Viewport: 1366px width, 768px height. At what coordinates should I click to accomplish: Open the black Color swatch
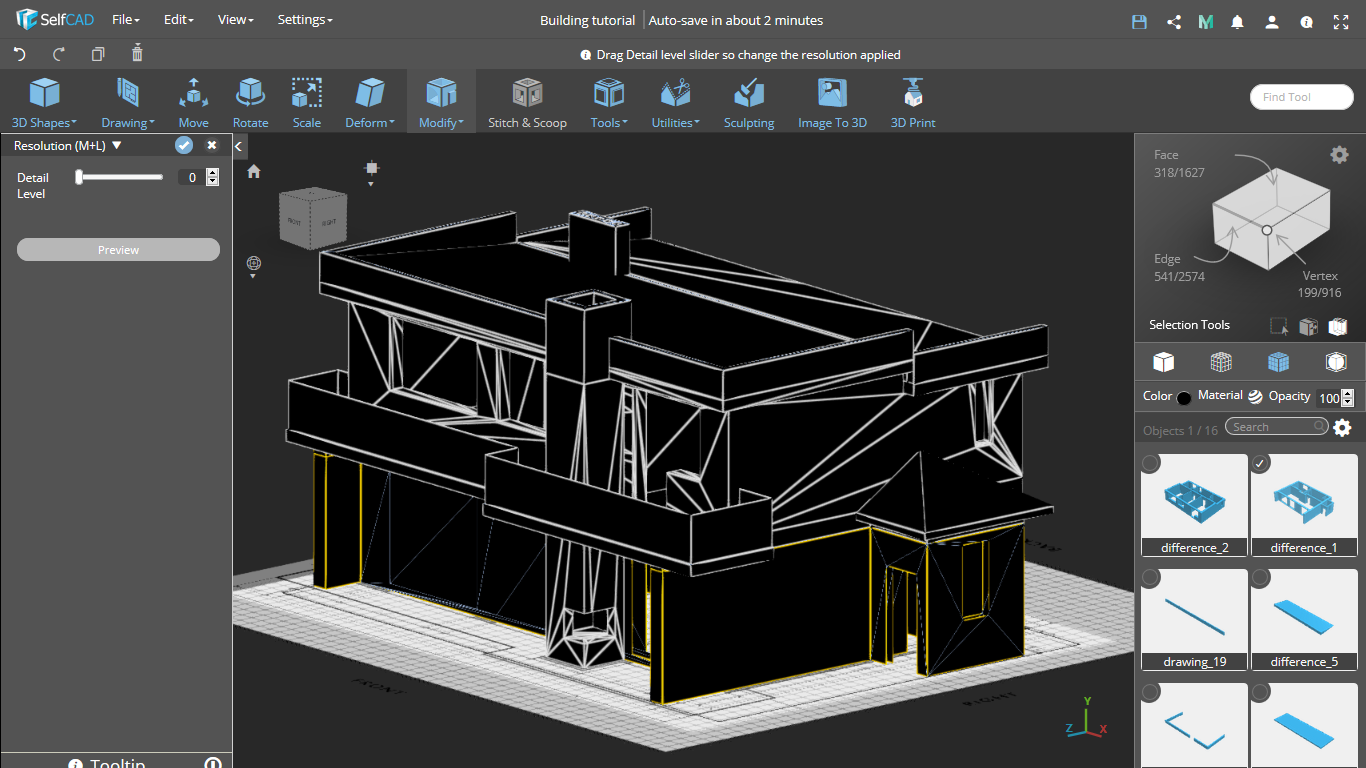click(x=1184, y=397)
